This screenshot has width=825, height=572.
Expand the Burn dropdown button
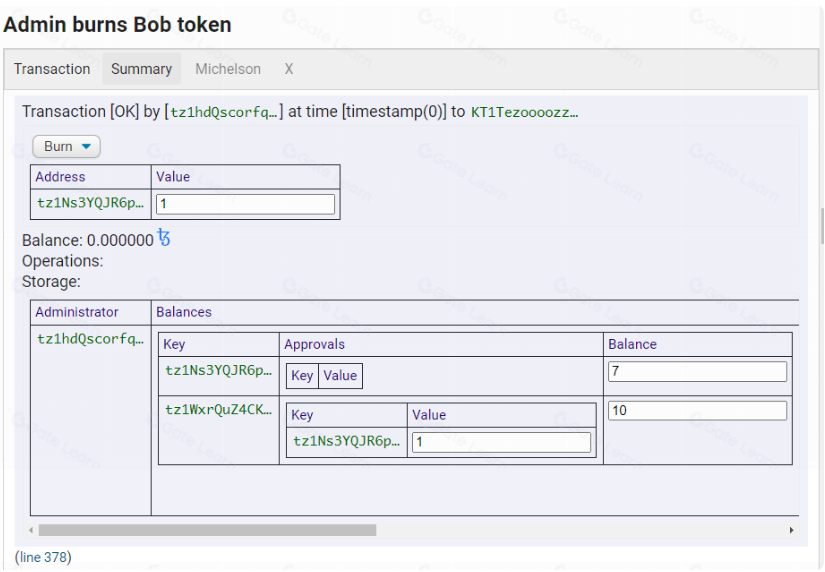(x=67, y=146)
